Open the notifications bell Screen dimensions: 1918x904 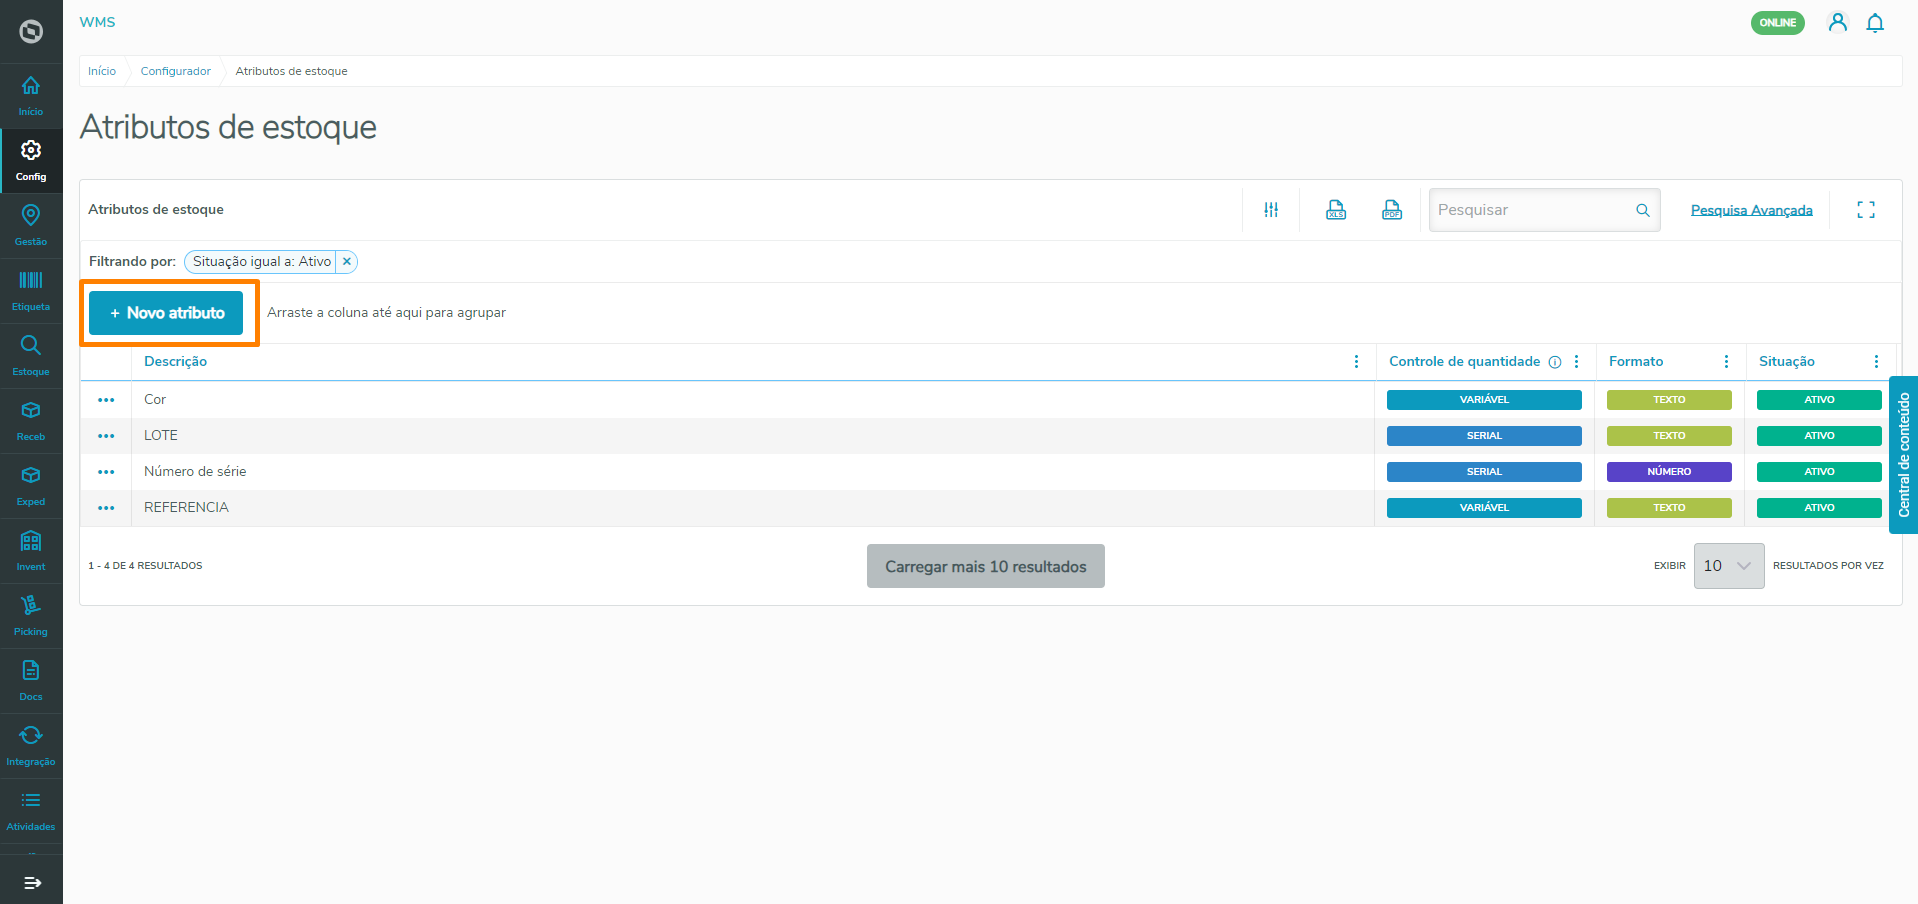1875,22
